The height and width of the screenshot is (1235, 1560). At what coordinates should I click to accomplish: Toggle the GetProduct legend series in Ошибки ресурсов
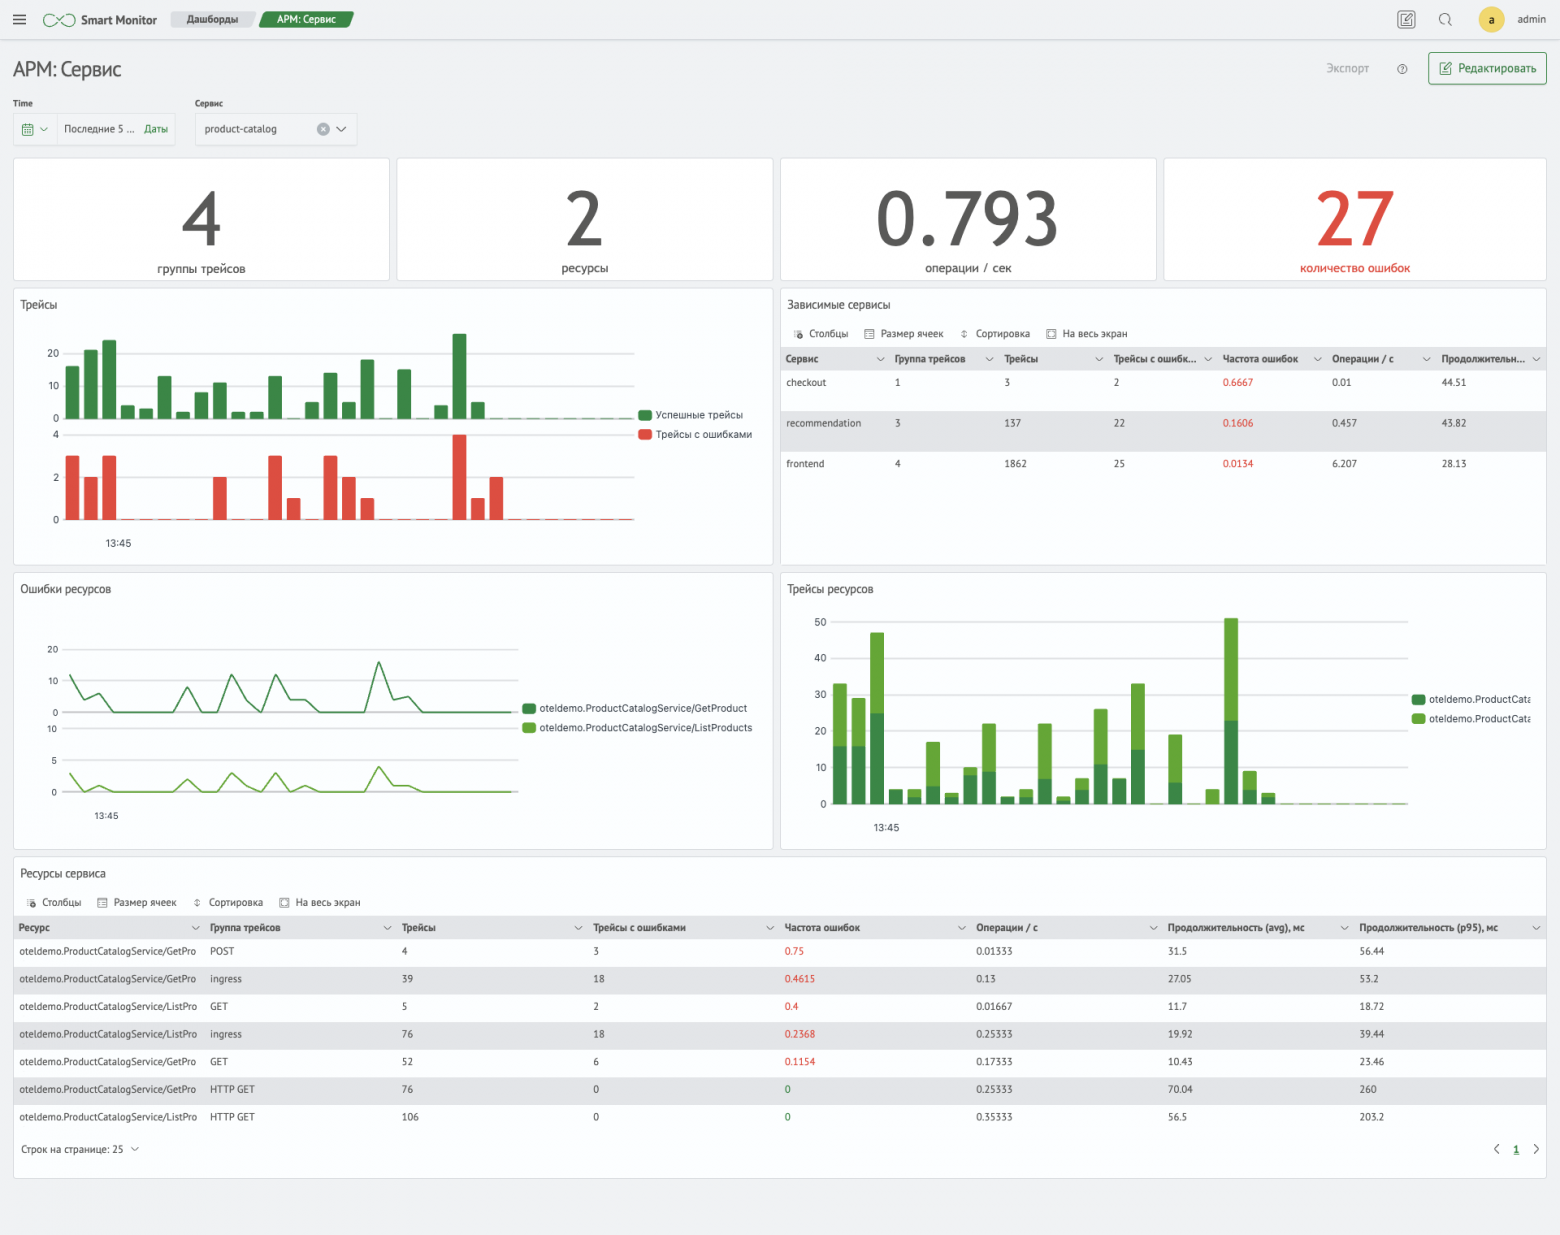pyautogui.click(x=635, y=708)
